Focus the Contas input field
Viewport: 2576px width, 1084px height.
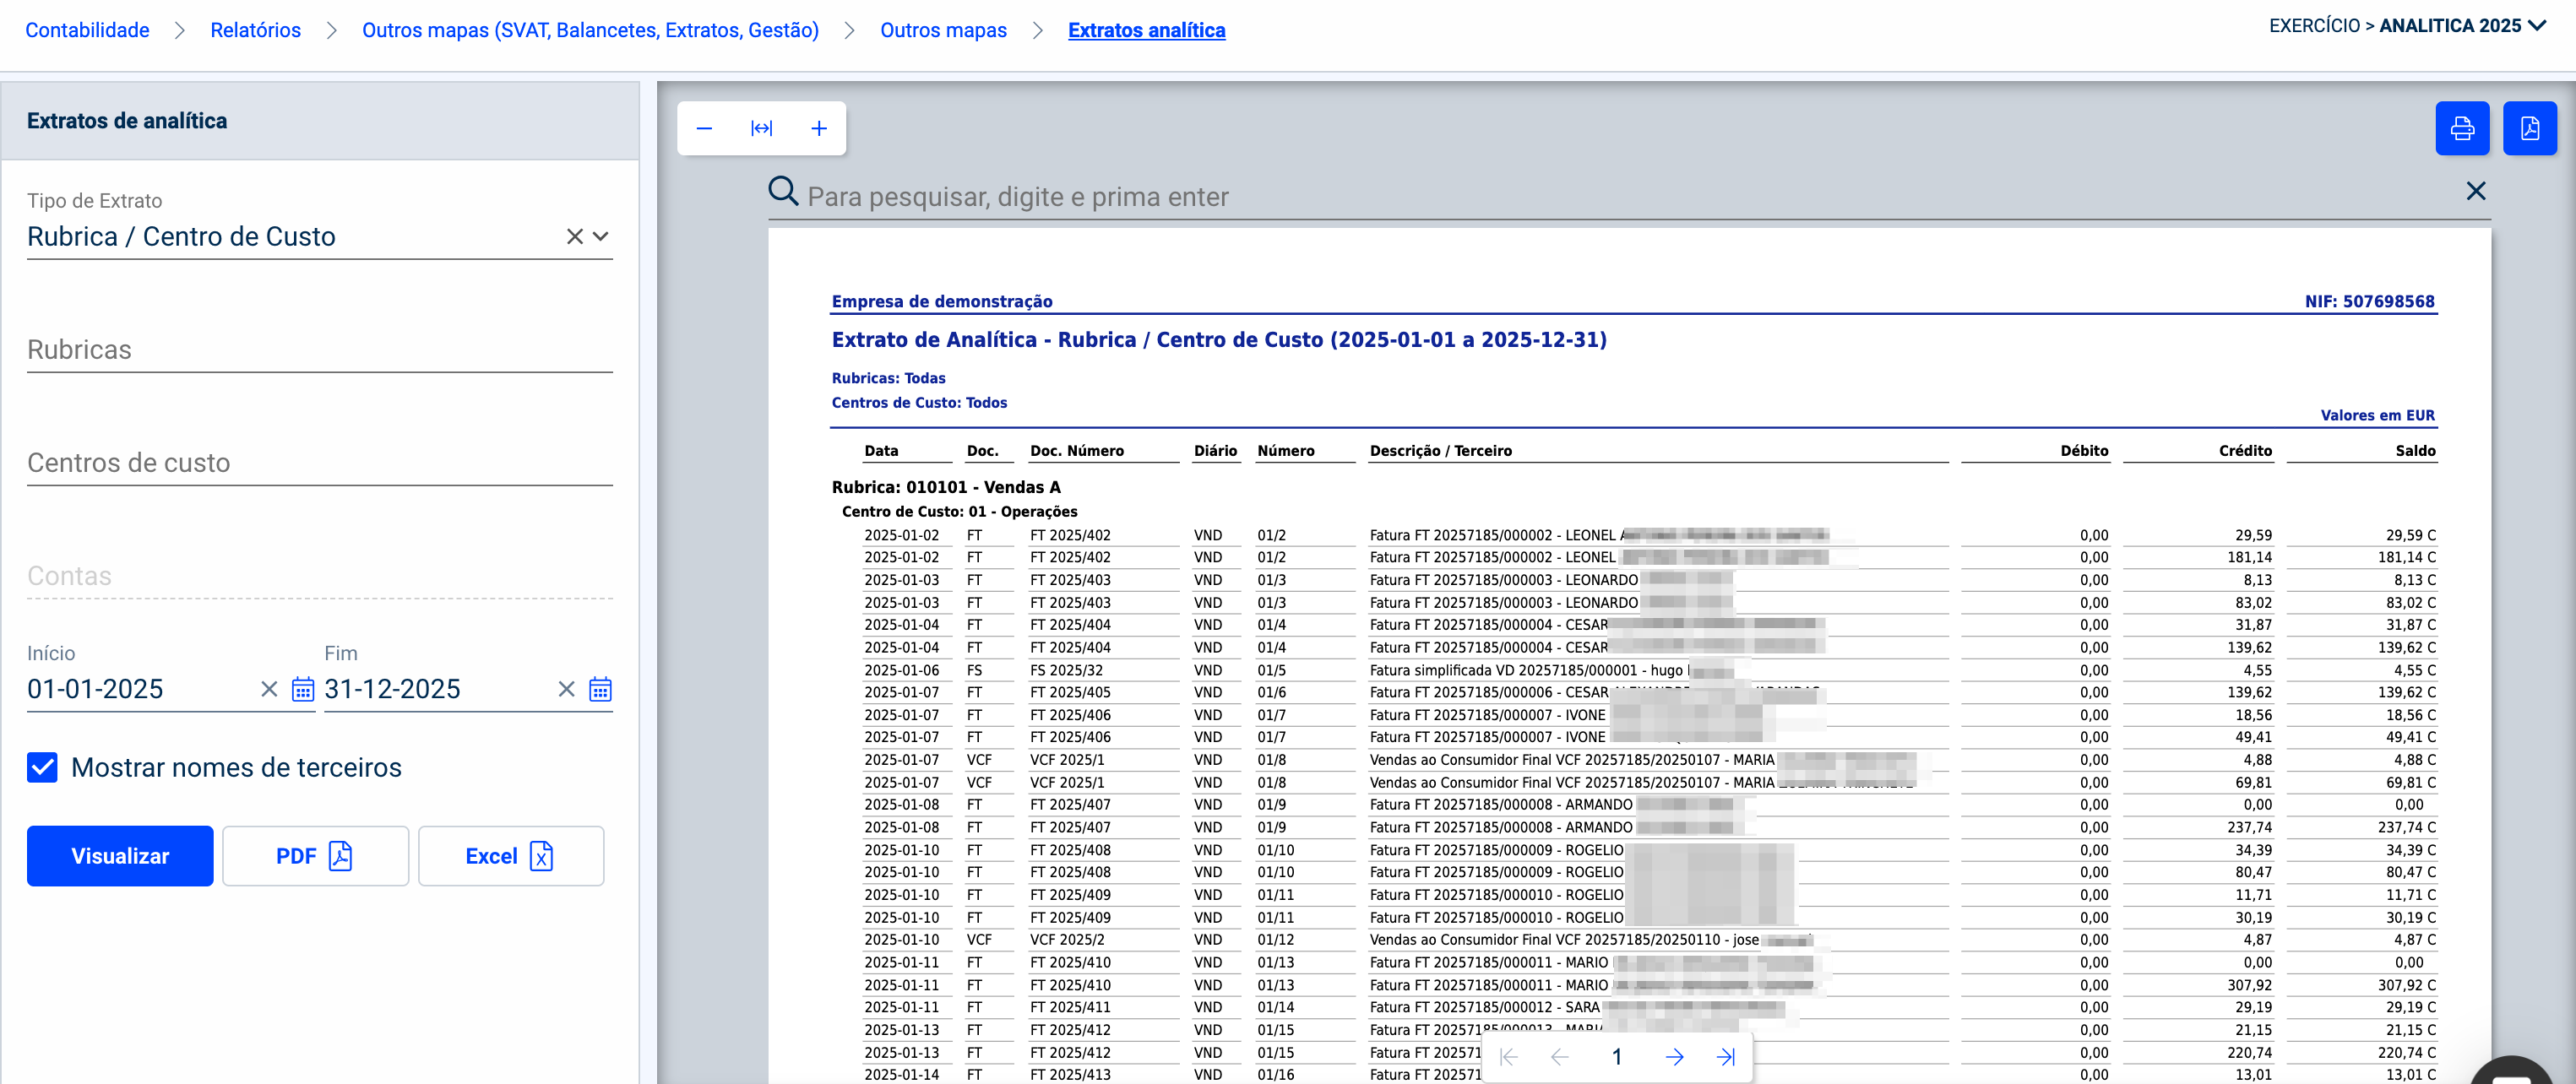coord(320,576)
